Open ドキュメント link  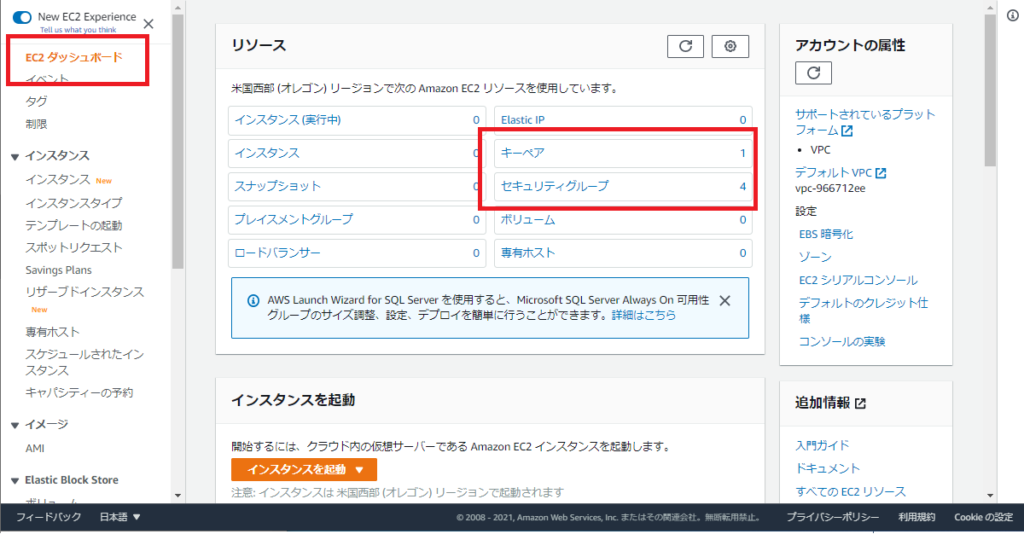[827, 469]
